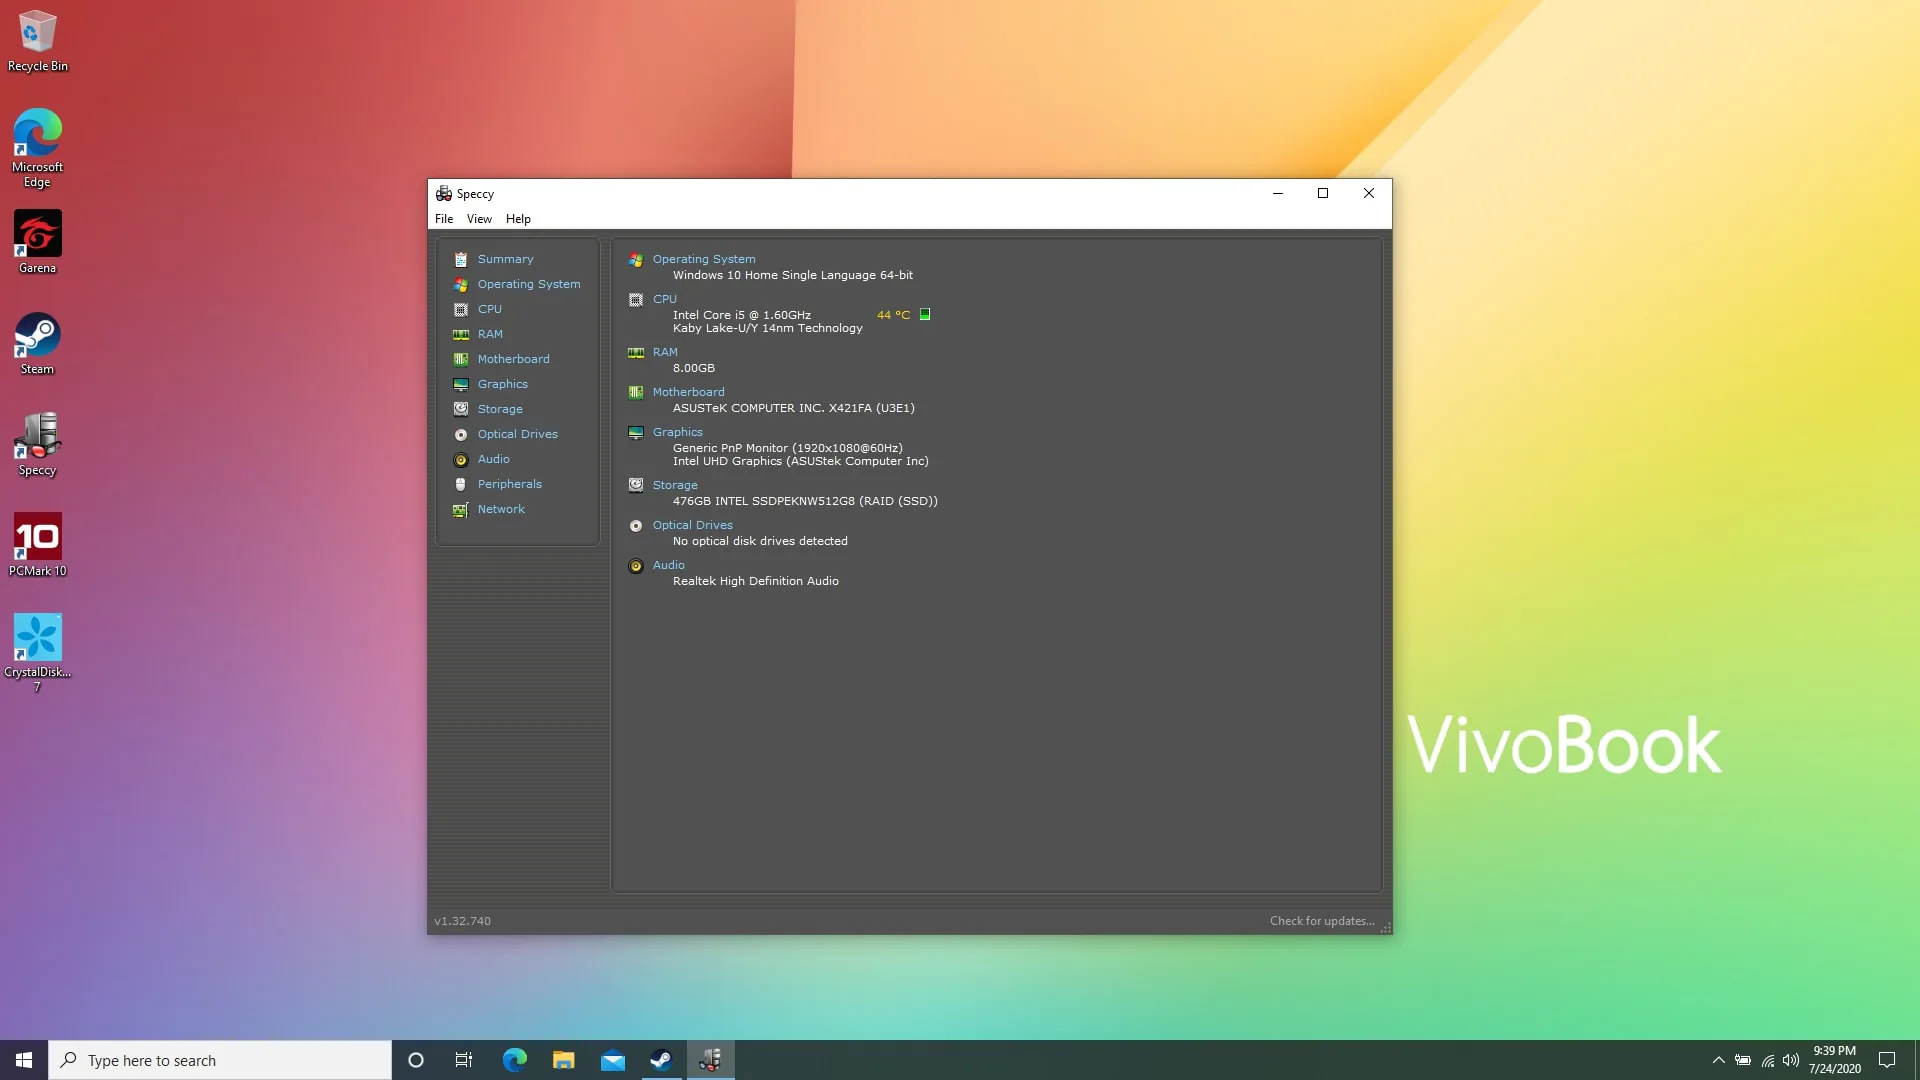Click the green CPU temperature indicator icon

tap(925, 314)
